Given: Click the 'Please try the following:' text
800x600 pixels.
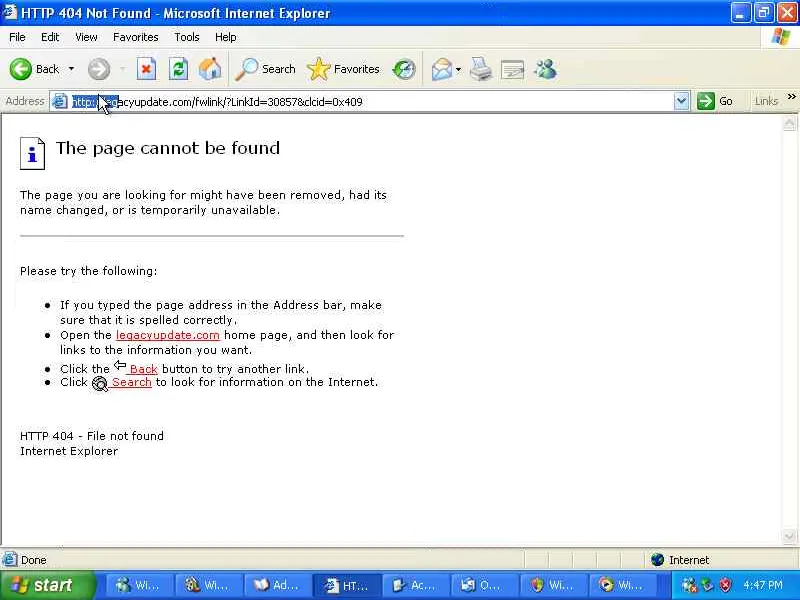Looking at the screenshot, I should tap(88, 271).
